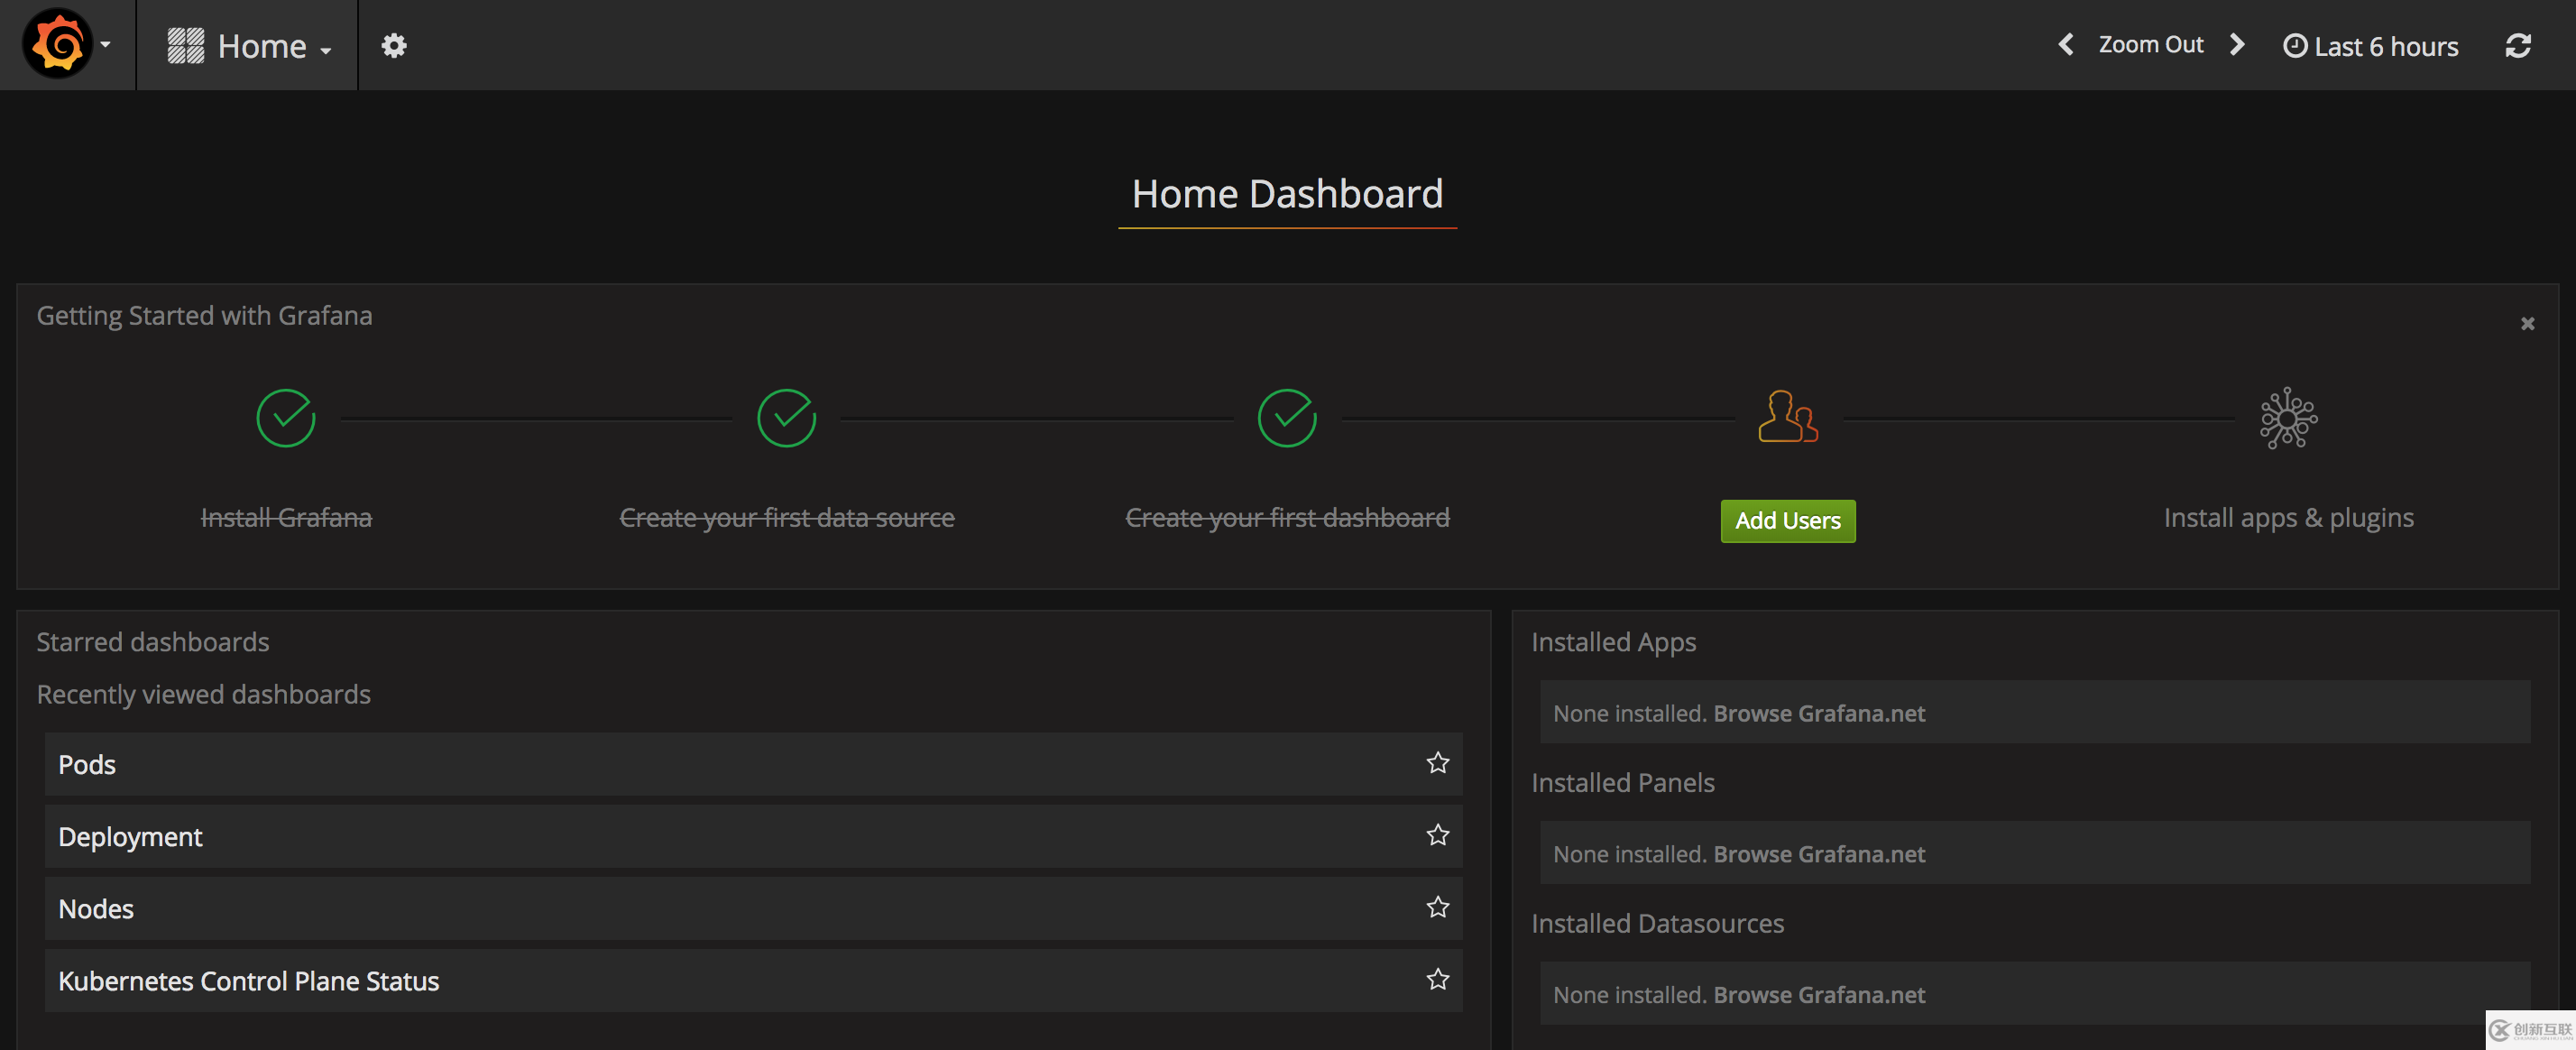Click the Installed Datasources heading
2576x1050 pixels.
point(1657,924)
